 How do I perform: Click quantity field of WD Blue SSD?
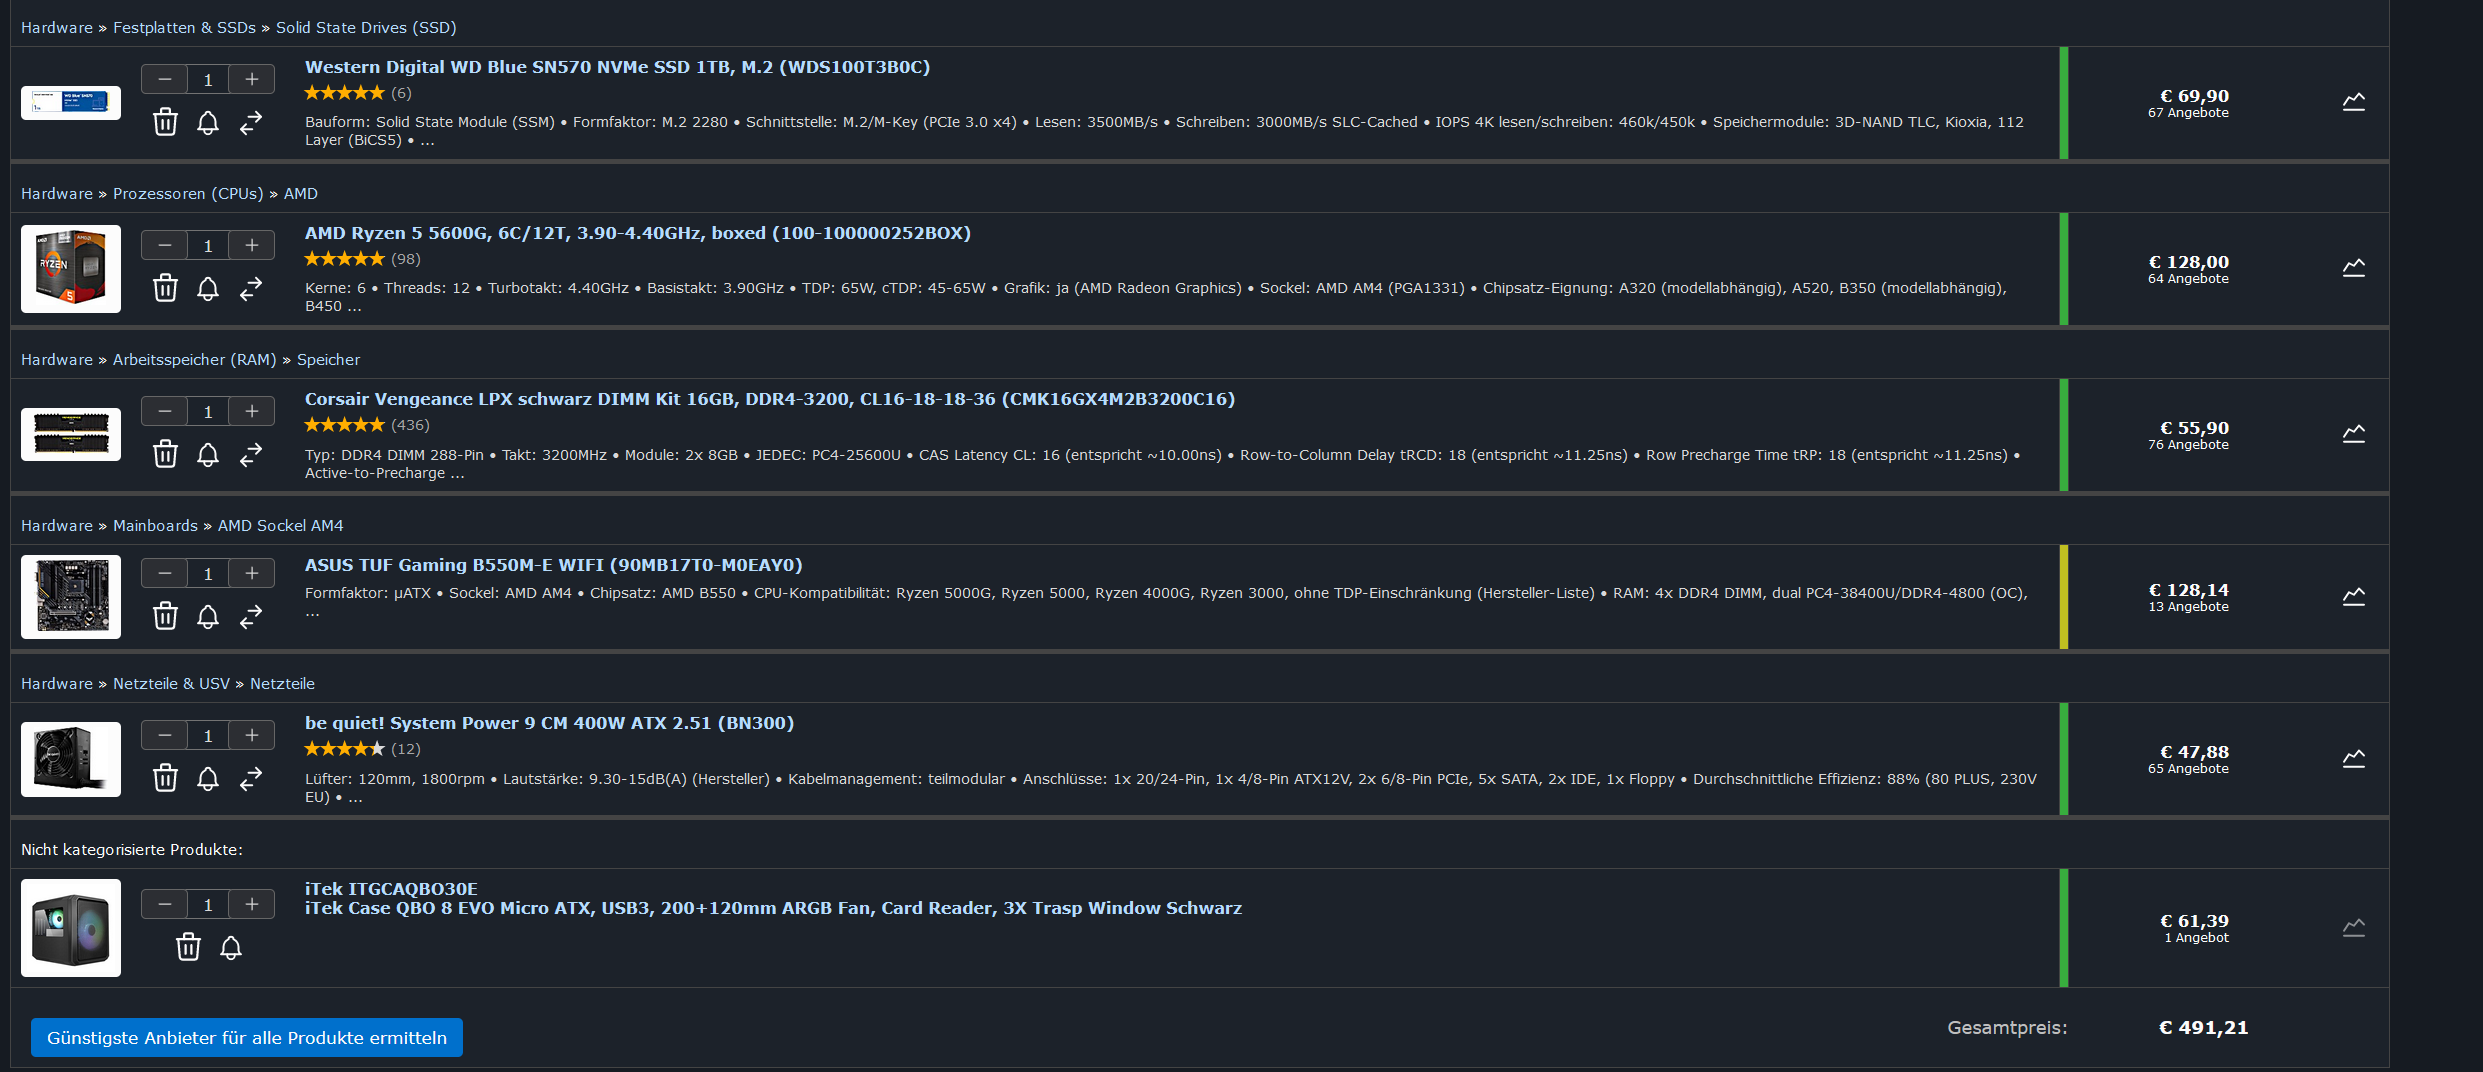[208, 79]
